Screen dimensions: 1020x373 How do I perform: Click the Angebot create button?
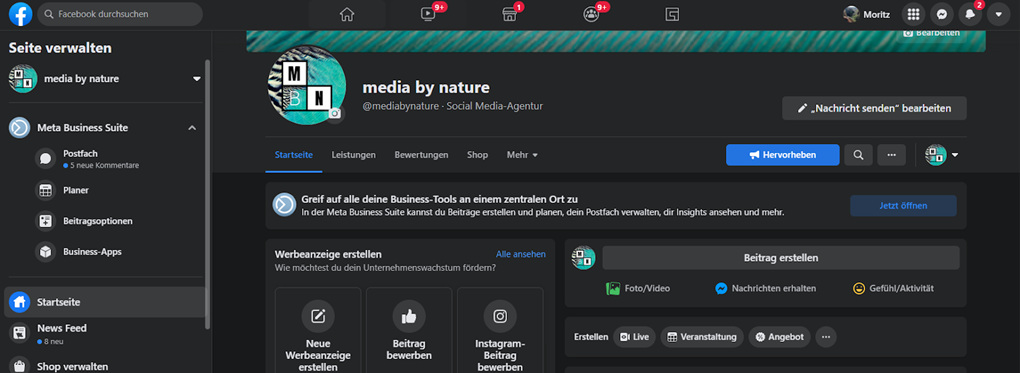coord(779,337)
